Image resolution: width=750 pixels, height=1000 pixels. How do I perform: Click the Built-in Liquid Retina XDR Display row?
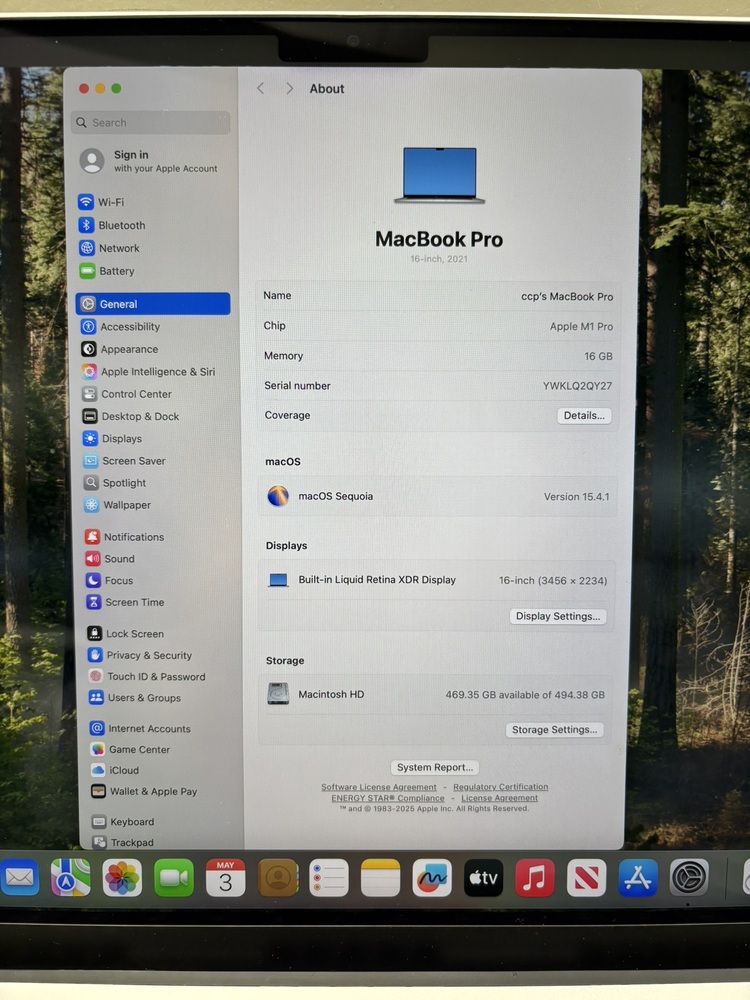pyautogui.click(x=437, y=580)
